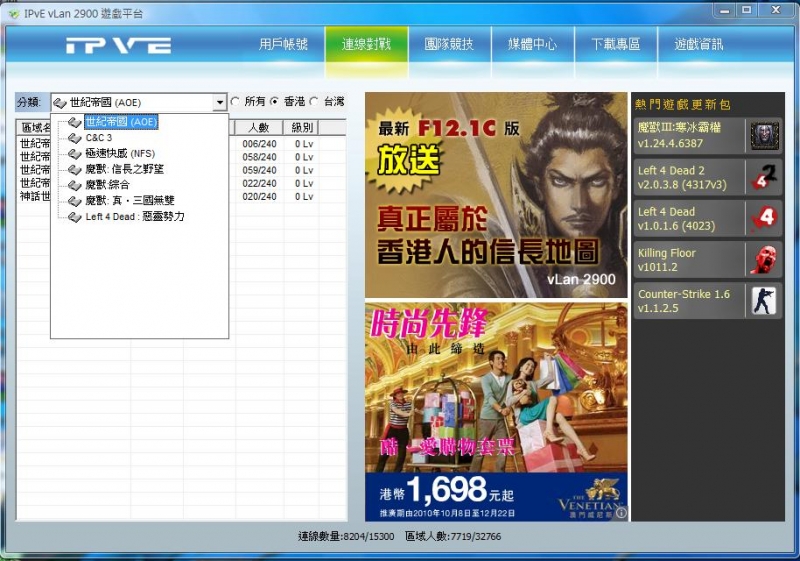The image size is (800, 561).
Task: Open the Killing Floor v1011.2 update
Action: pyautogui.click(x=708, y=260)
